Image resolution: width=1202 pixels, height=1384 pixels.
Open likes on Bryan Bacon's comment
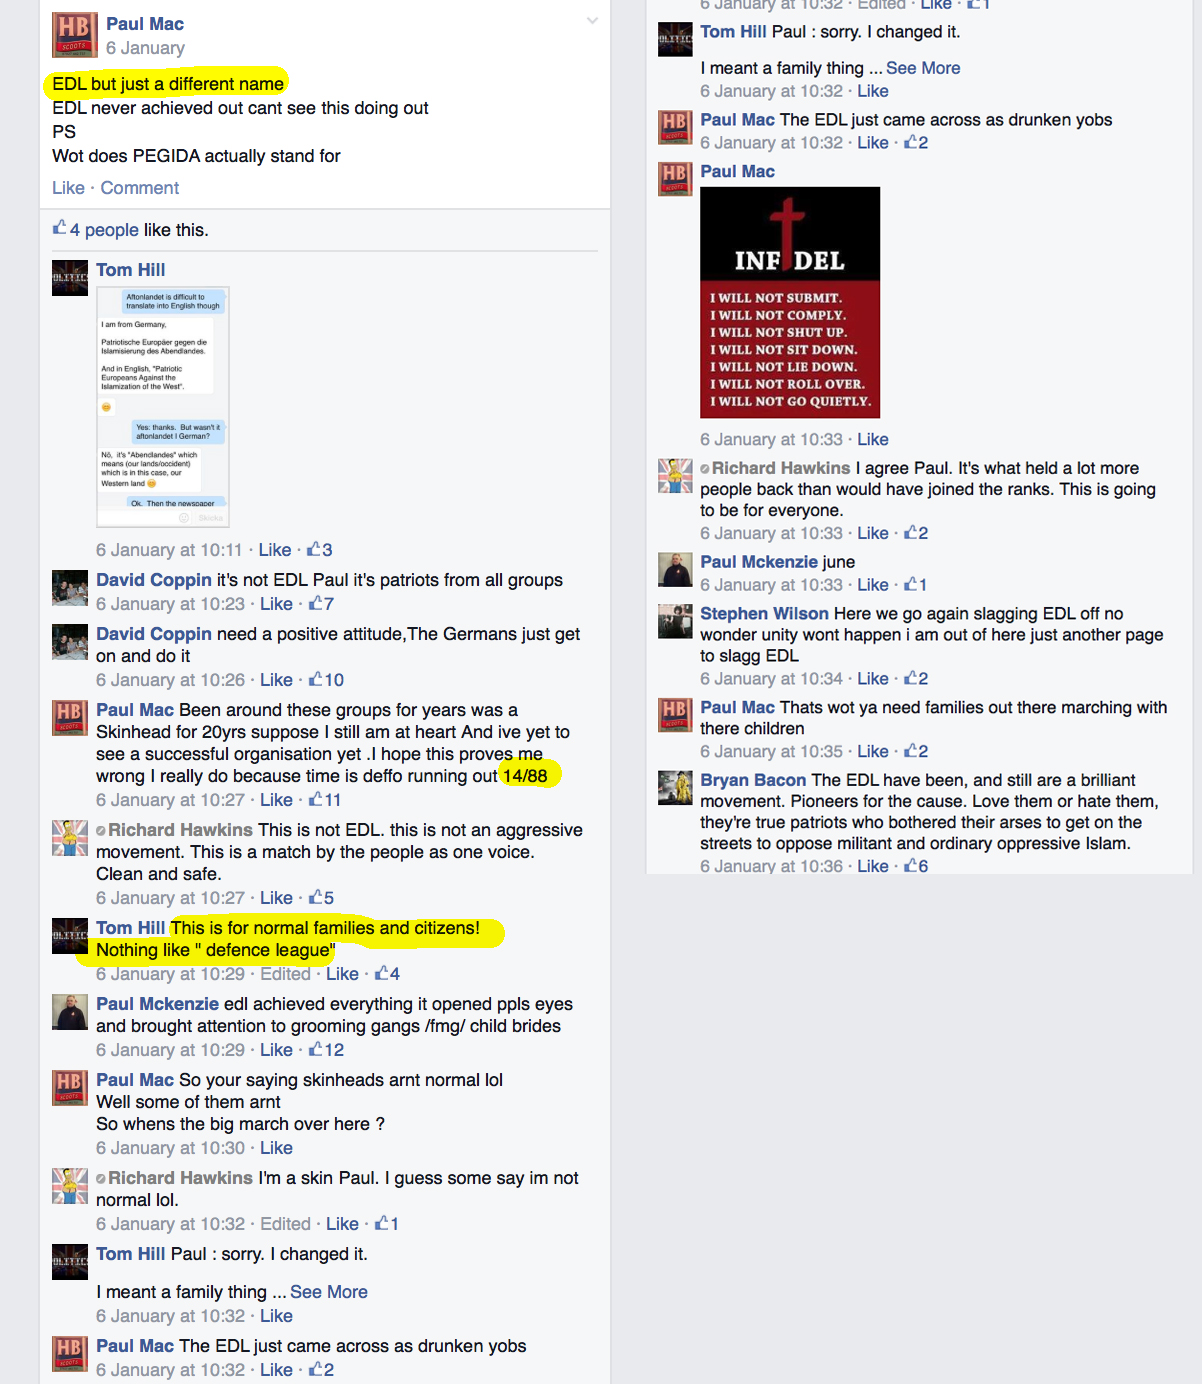click(916, 866)
